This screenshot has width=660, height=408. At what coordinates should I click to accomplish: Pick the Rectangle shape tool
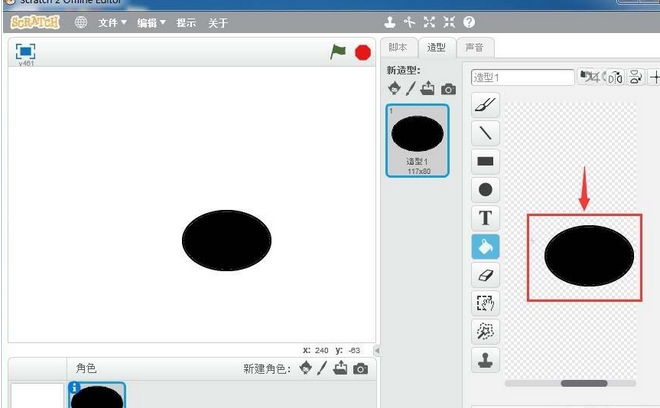485,161
